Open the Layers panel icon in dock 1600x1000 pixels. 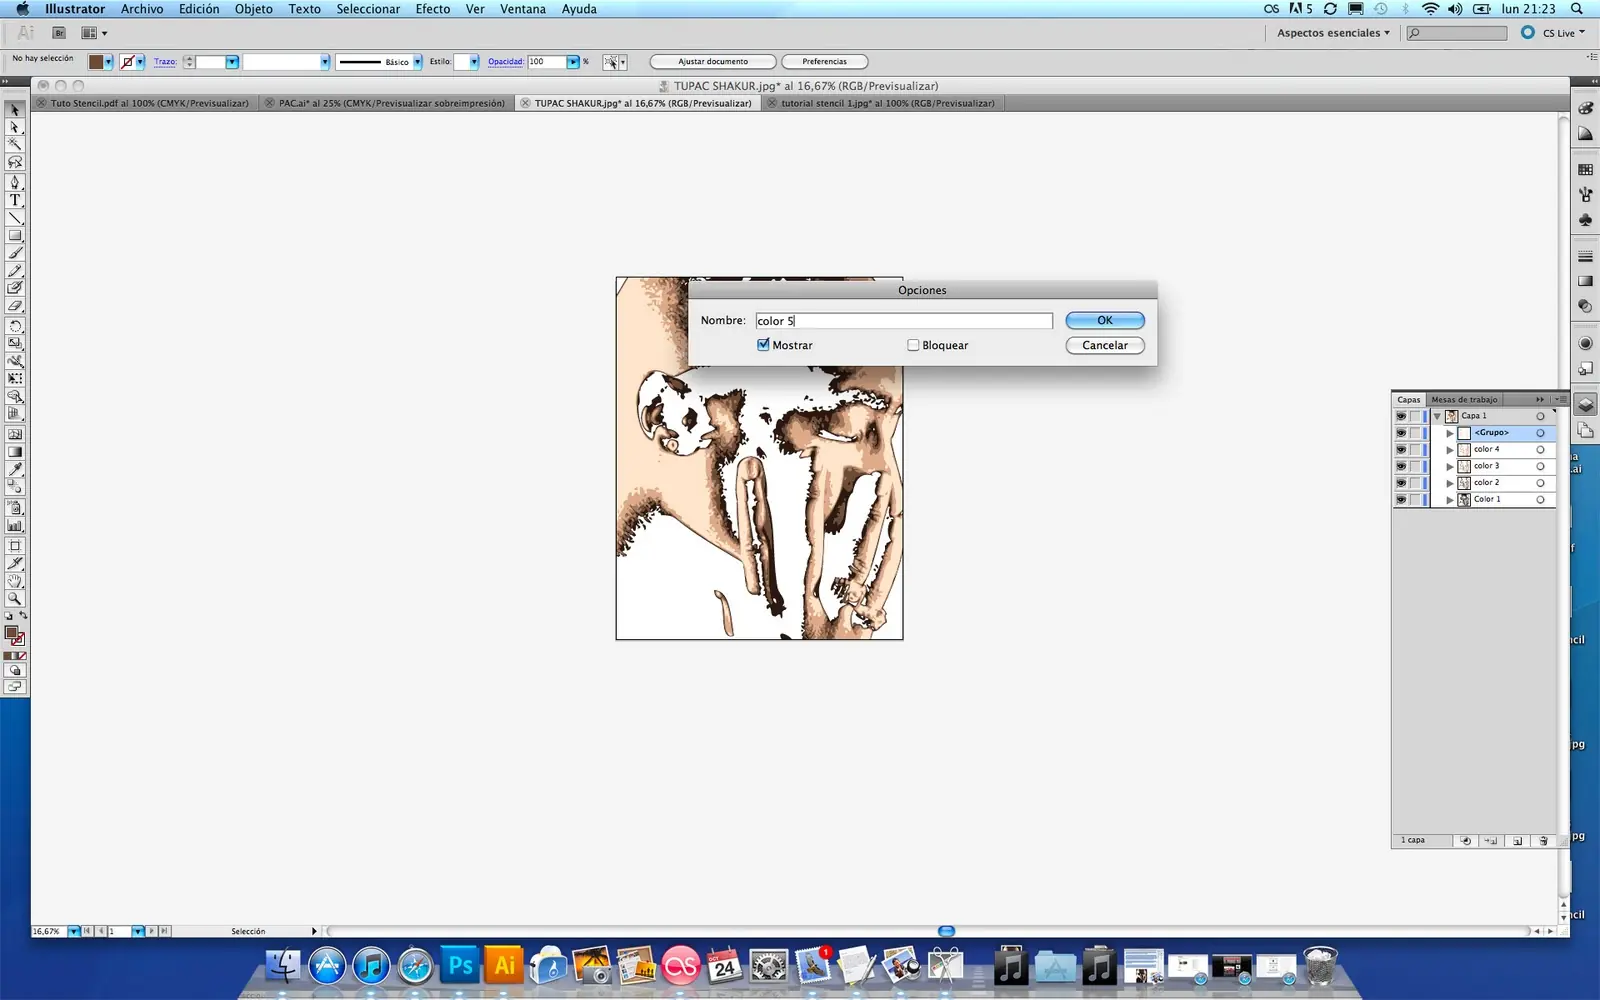click(x=1585, y=405)
